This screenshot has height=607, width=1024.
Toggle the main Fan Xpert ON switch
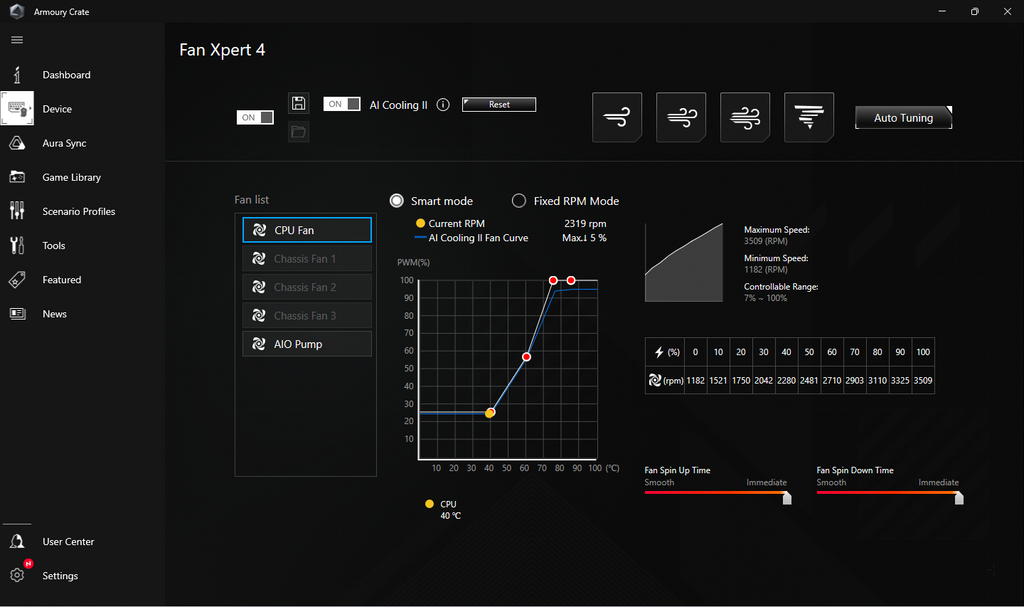tap(255, 118)
